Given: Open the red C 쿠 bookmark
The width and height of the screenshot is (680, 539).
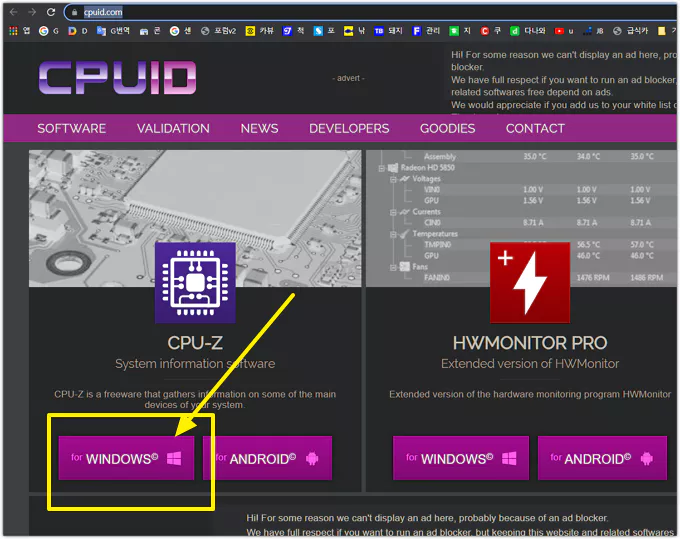Looking at the screenshot, I should tap(490, 31).
